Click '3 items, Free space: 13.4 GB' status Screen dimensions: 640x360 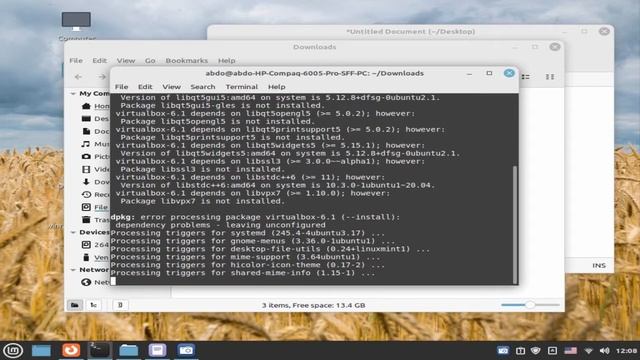tap(313, 305)
